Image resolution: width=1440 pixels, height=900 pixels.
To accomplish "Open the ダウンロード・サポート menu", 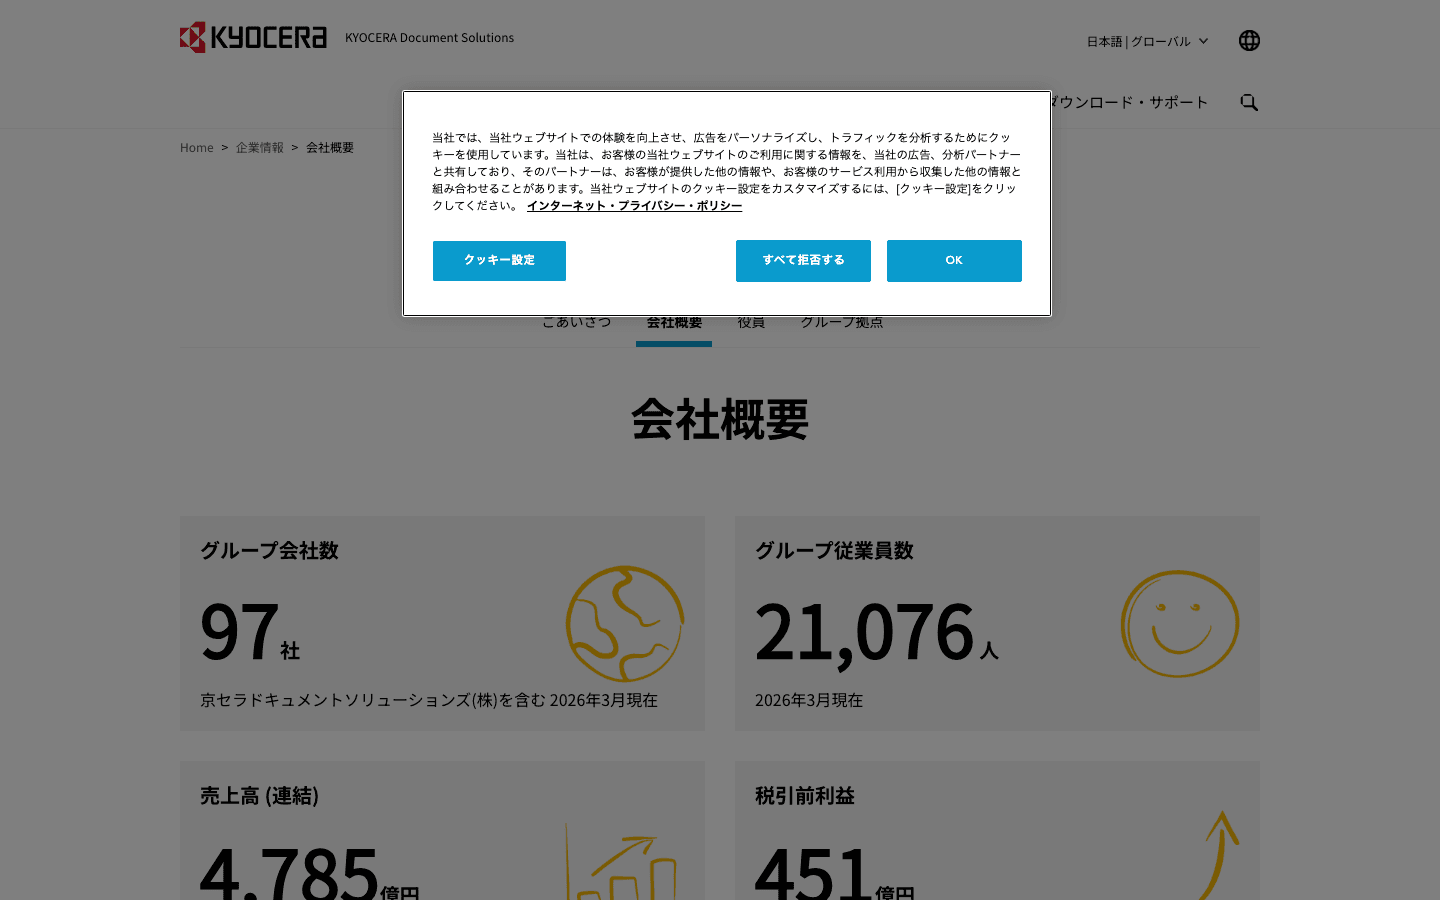I will point(1130,102).
